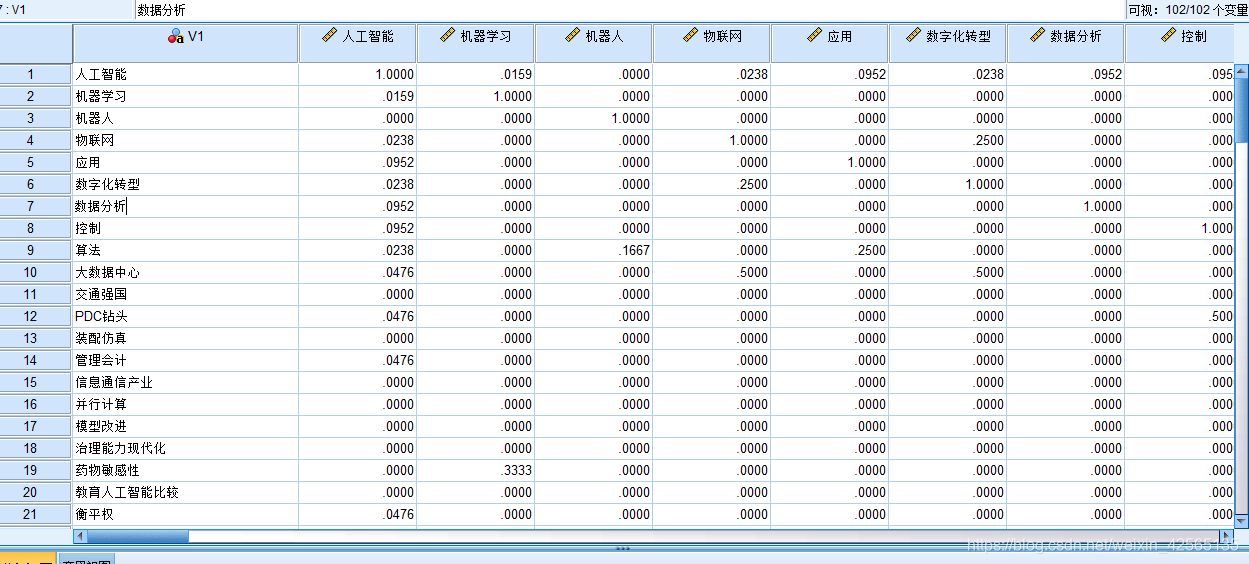The height and width of the screenshot is (564, 1249).
Task: Click the 1.0000 value in the 数据分析 column
Action: pyautogui.click(x=1103, y=206)
